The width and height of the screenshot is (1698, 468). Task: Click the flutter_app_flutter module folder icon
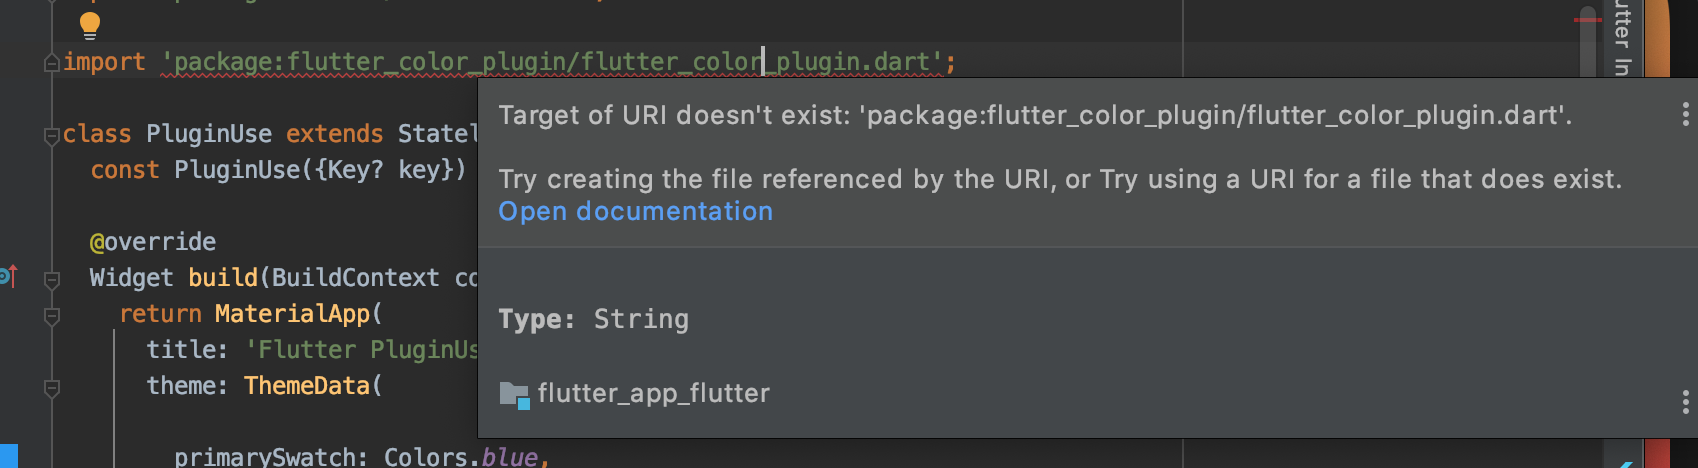coord(514,394)
